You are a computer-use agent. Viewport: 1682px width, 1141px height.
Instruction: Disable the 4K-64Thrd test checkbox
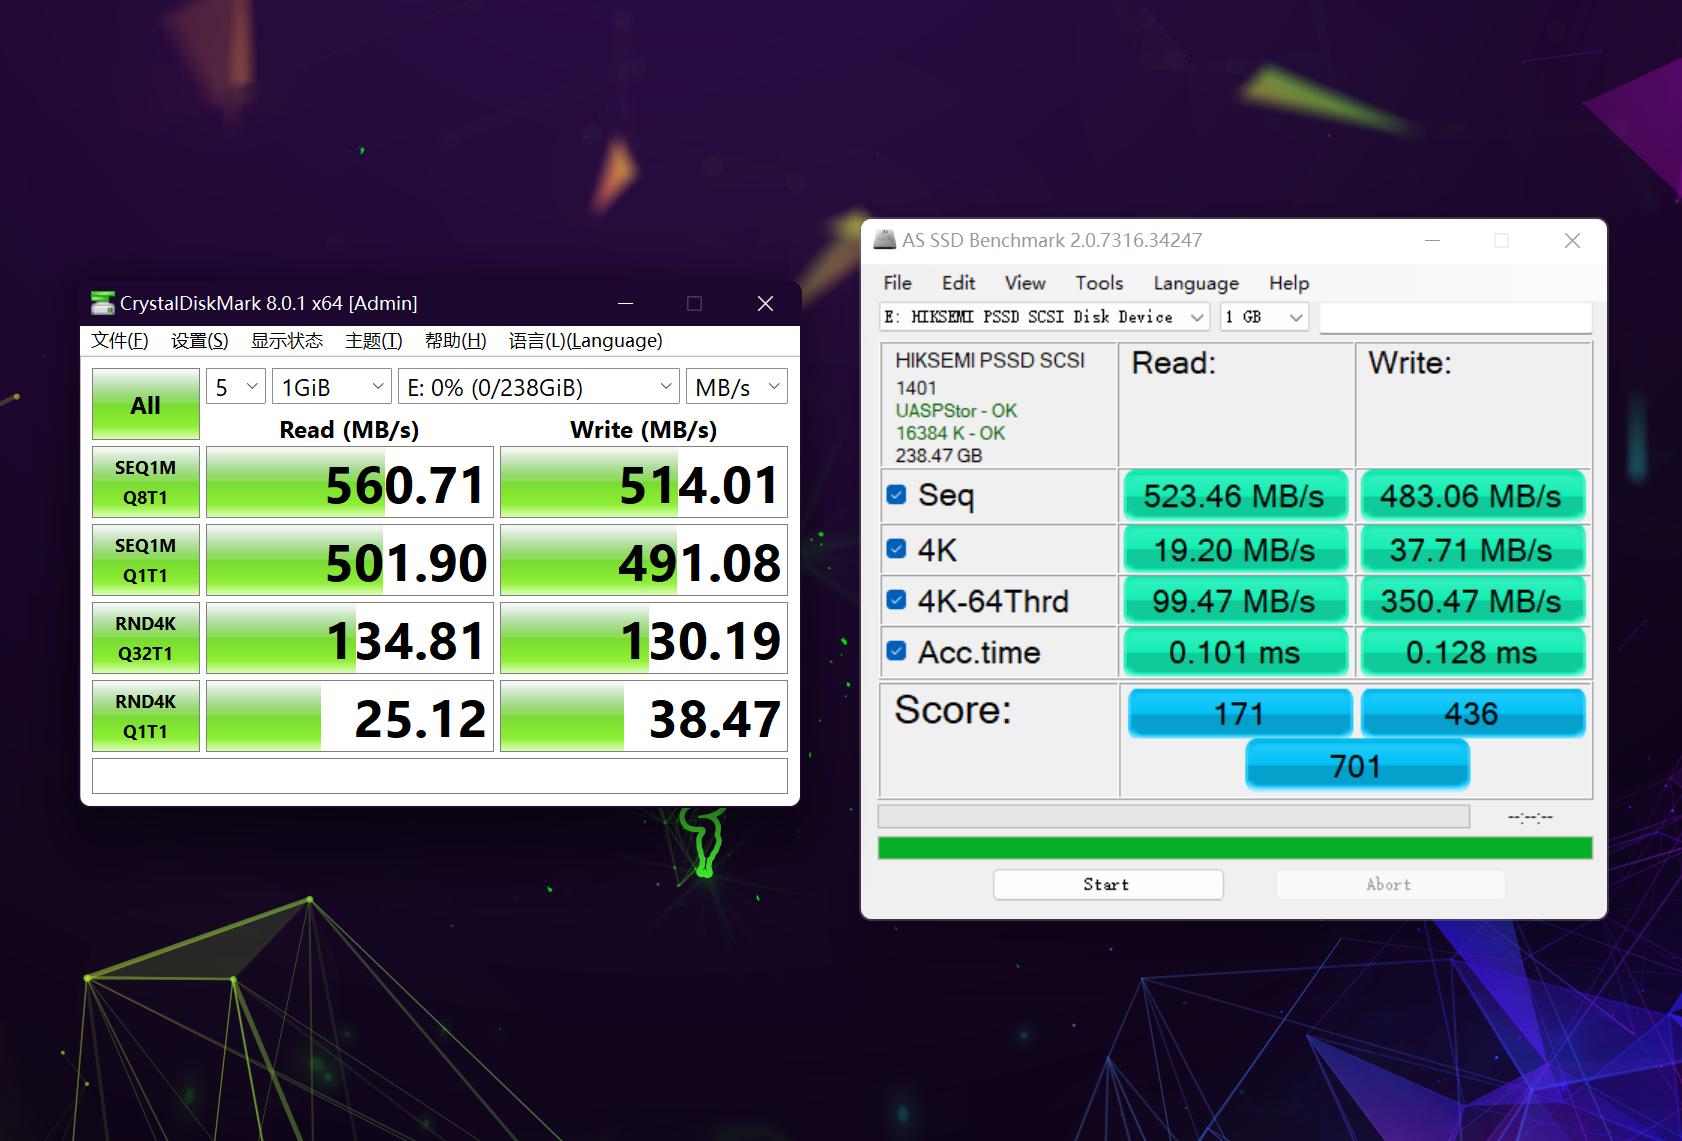(x=897, y=600)
